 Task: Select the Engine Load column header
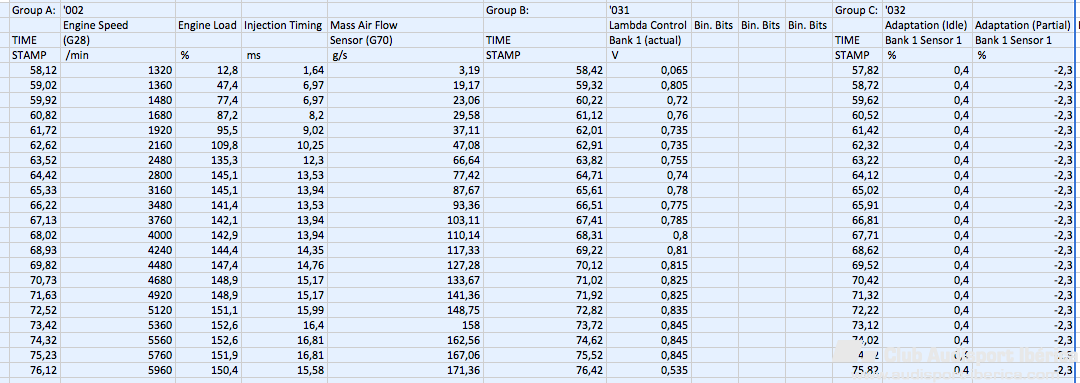coord(209,25)
